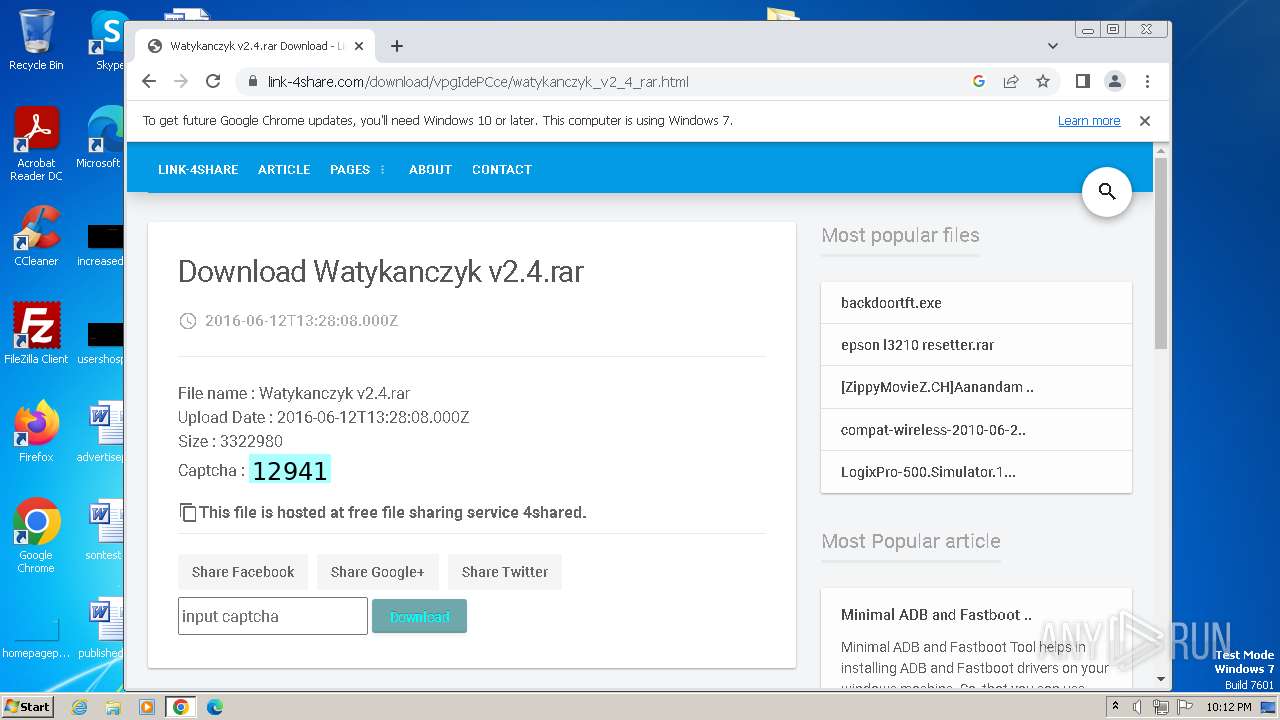Click the copy icon beside hosting notice
This screenshot has height=720, width=1280.
click(187, 512)
